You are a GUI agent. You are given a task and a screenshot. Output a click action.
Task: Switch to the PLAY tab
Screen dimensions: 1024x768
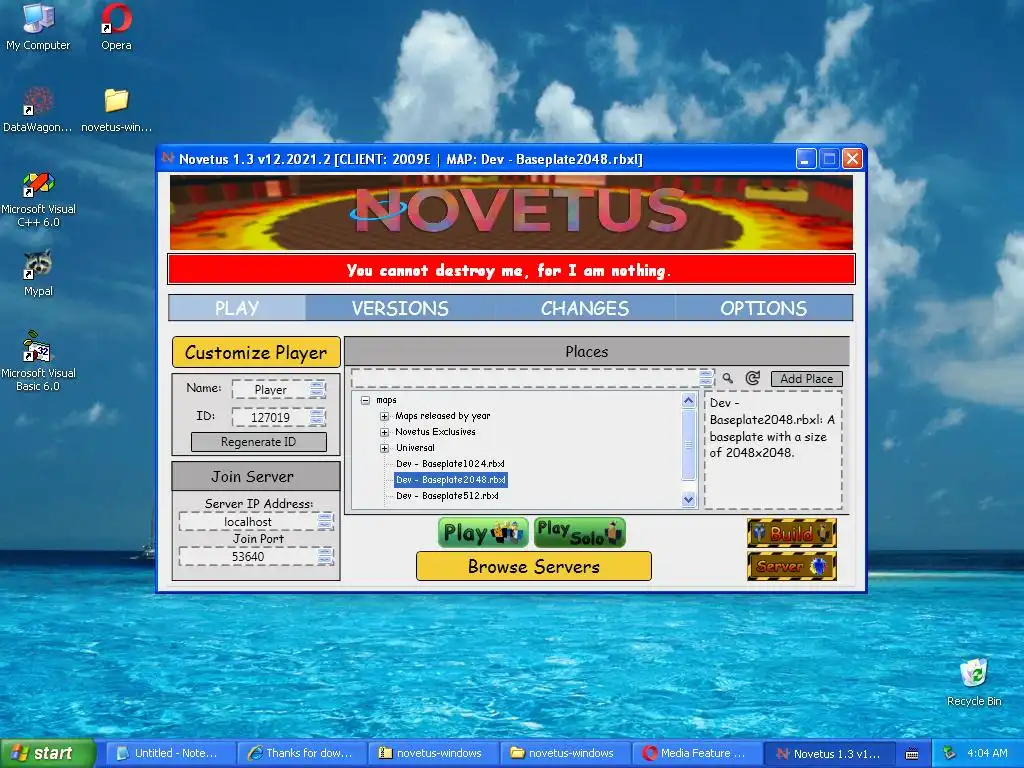click(237, 308)
